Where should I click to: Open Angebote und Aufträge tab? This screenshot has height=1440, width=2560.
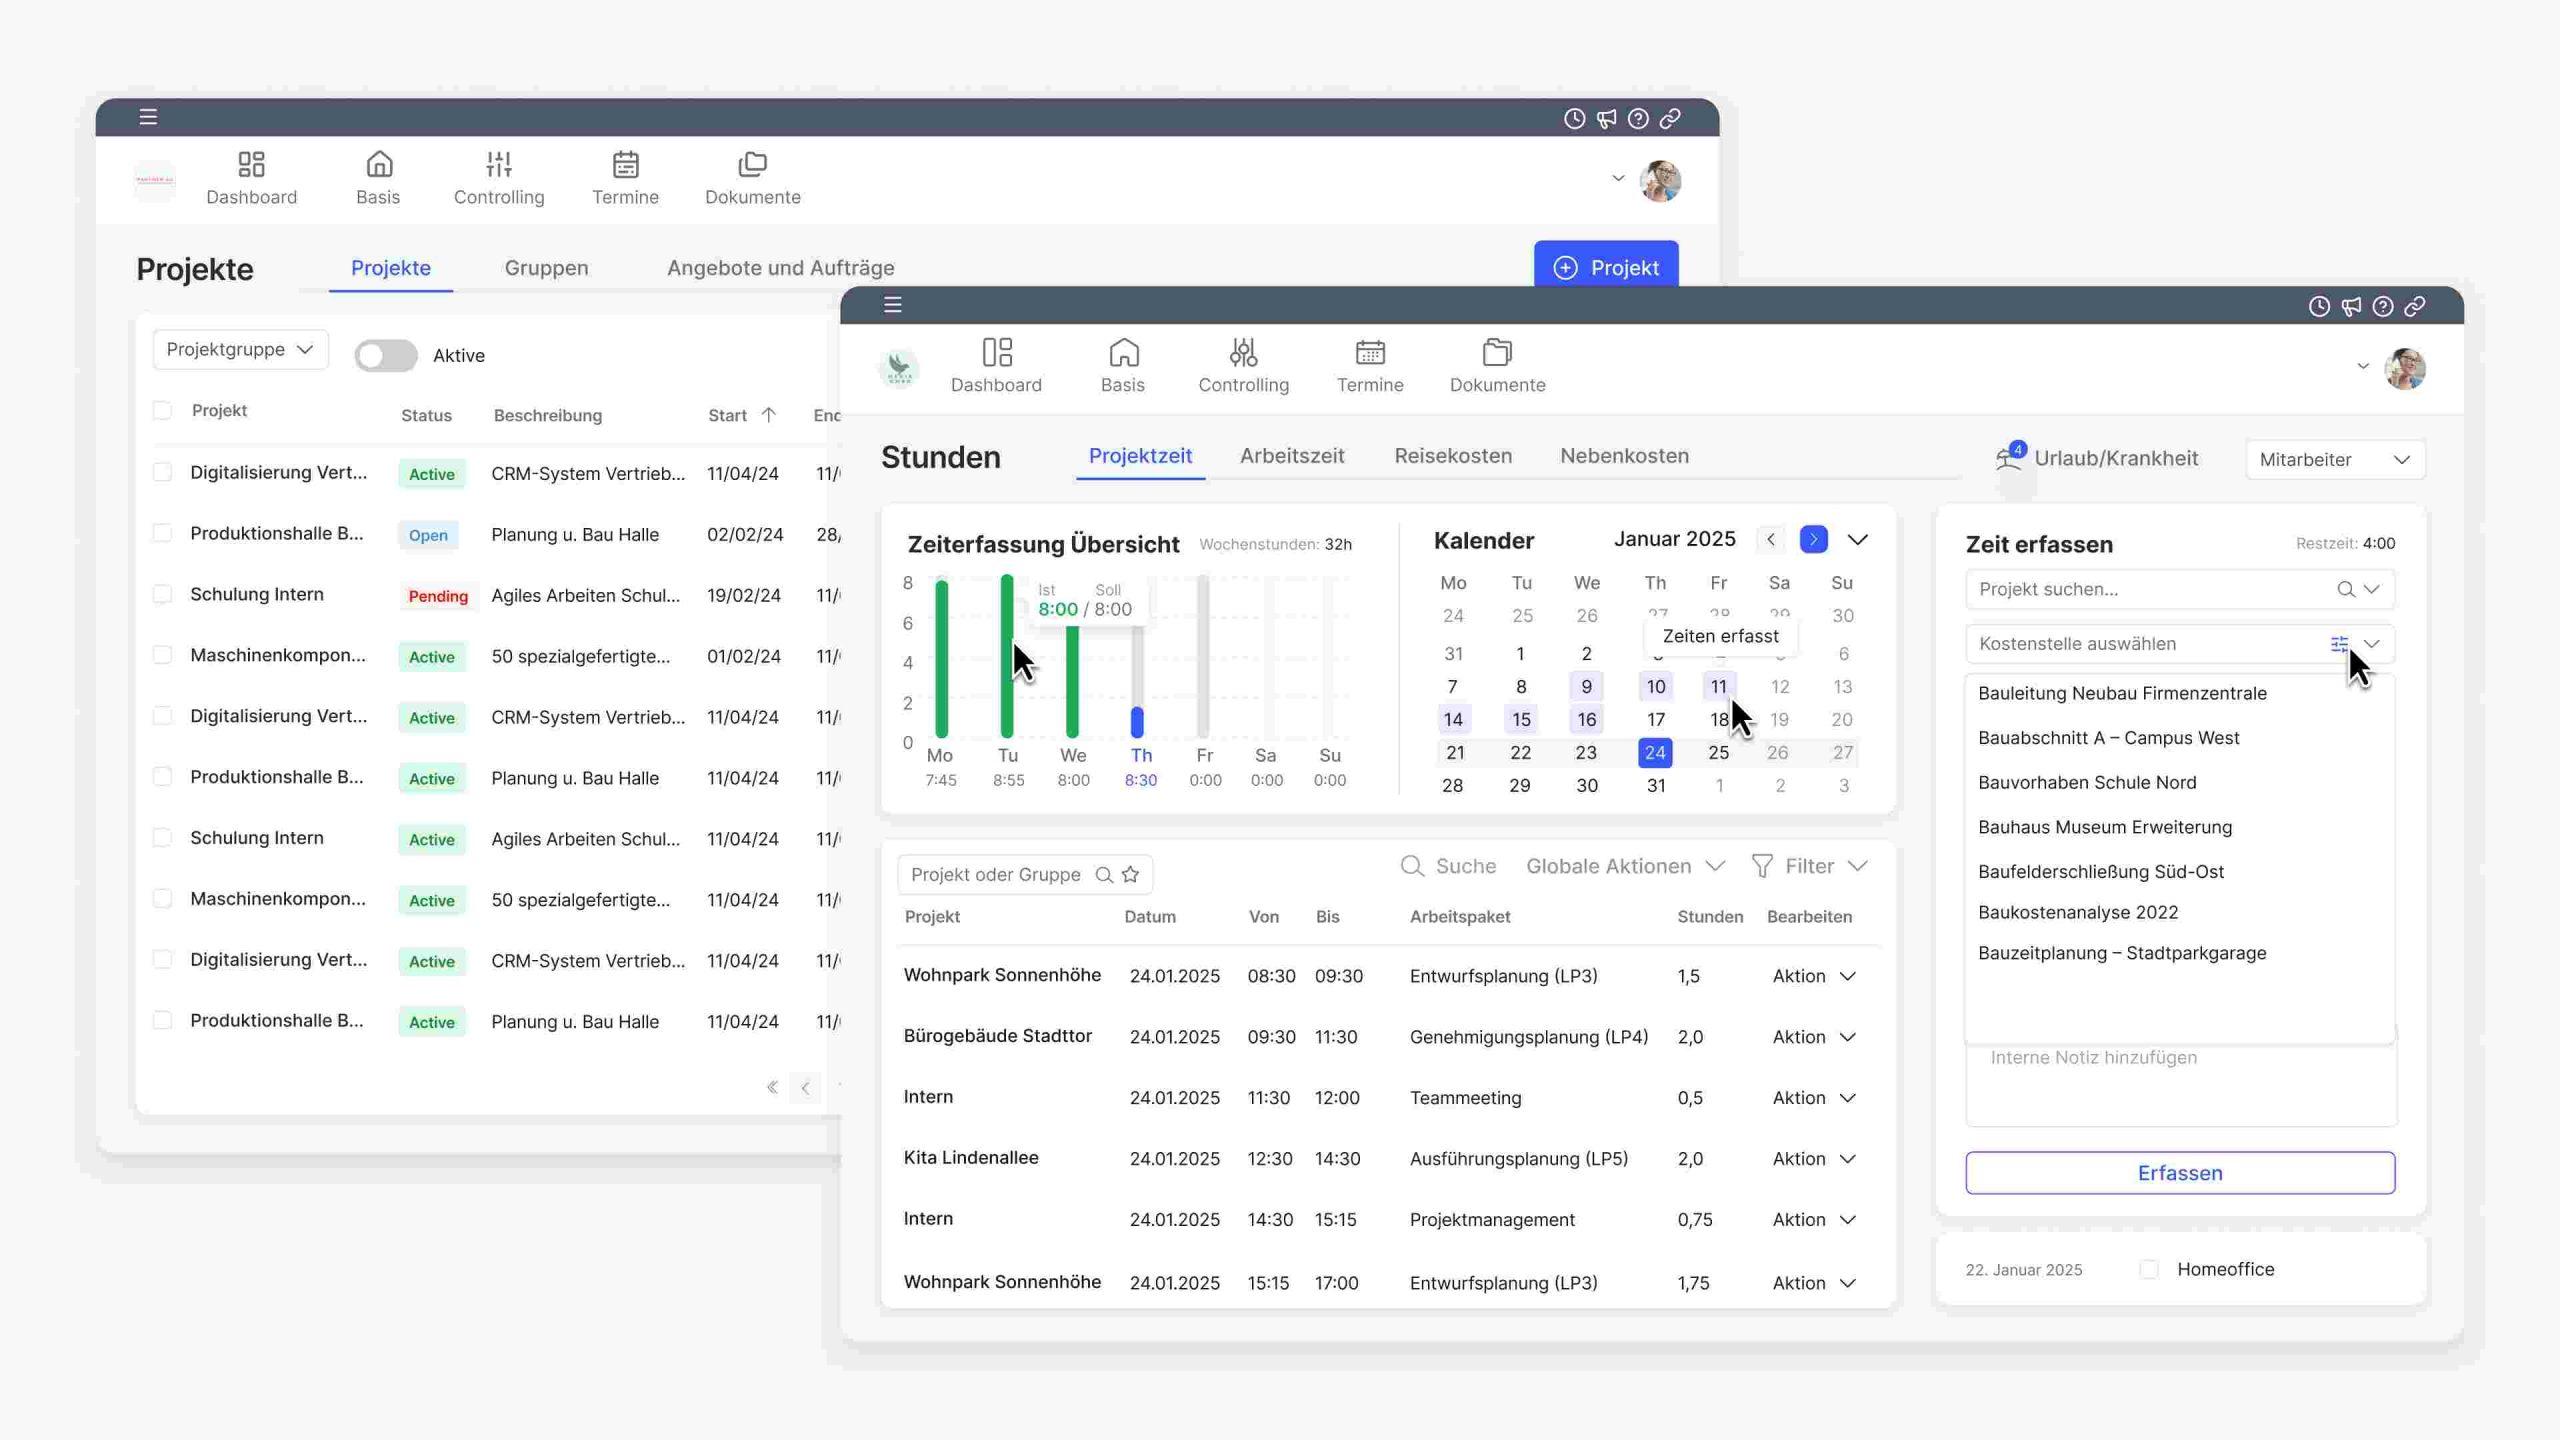click(x=780, y=268)
